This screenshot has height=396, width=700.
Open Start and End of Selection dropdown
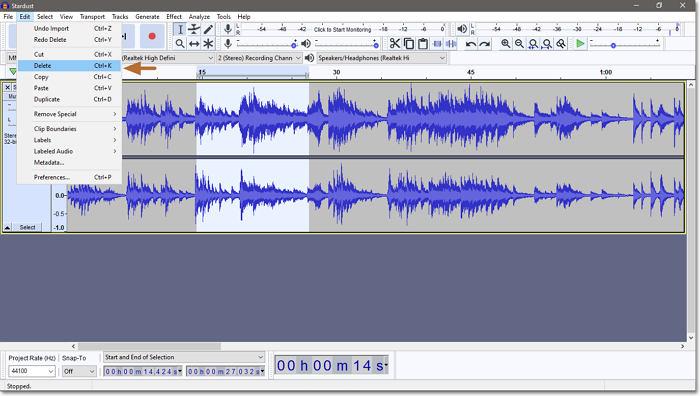pos(184,357)
